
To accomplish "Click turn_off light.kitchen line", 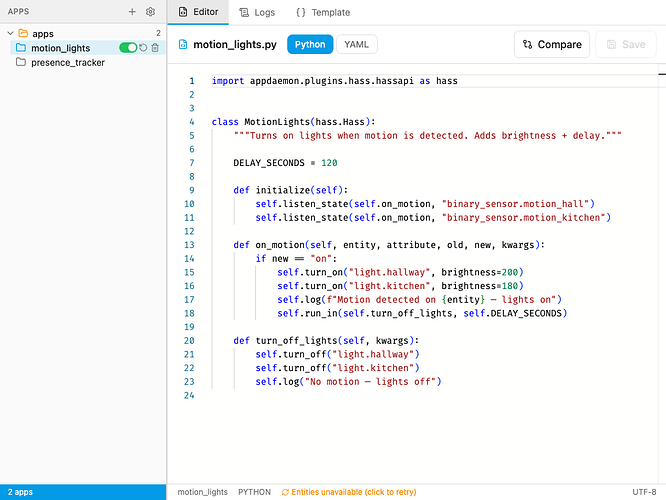I will (x=337, y=368).
